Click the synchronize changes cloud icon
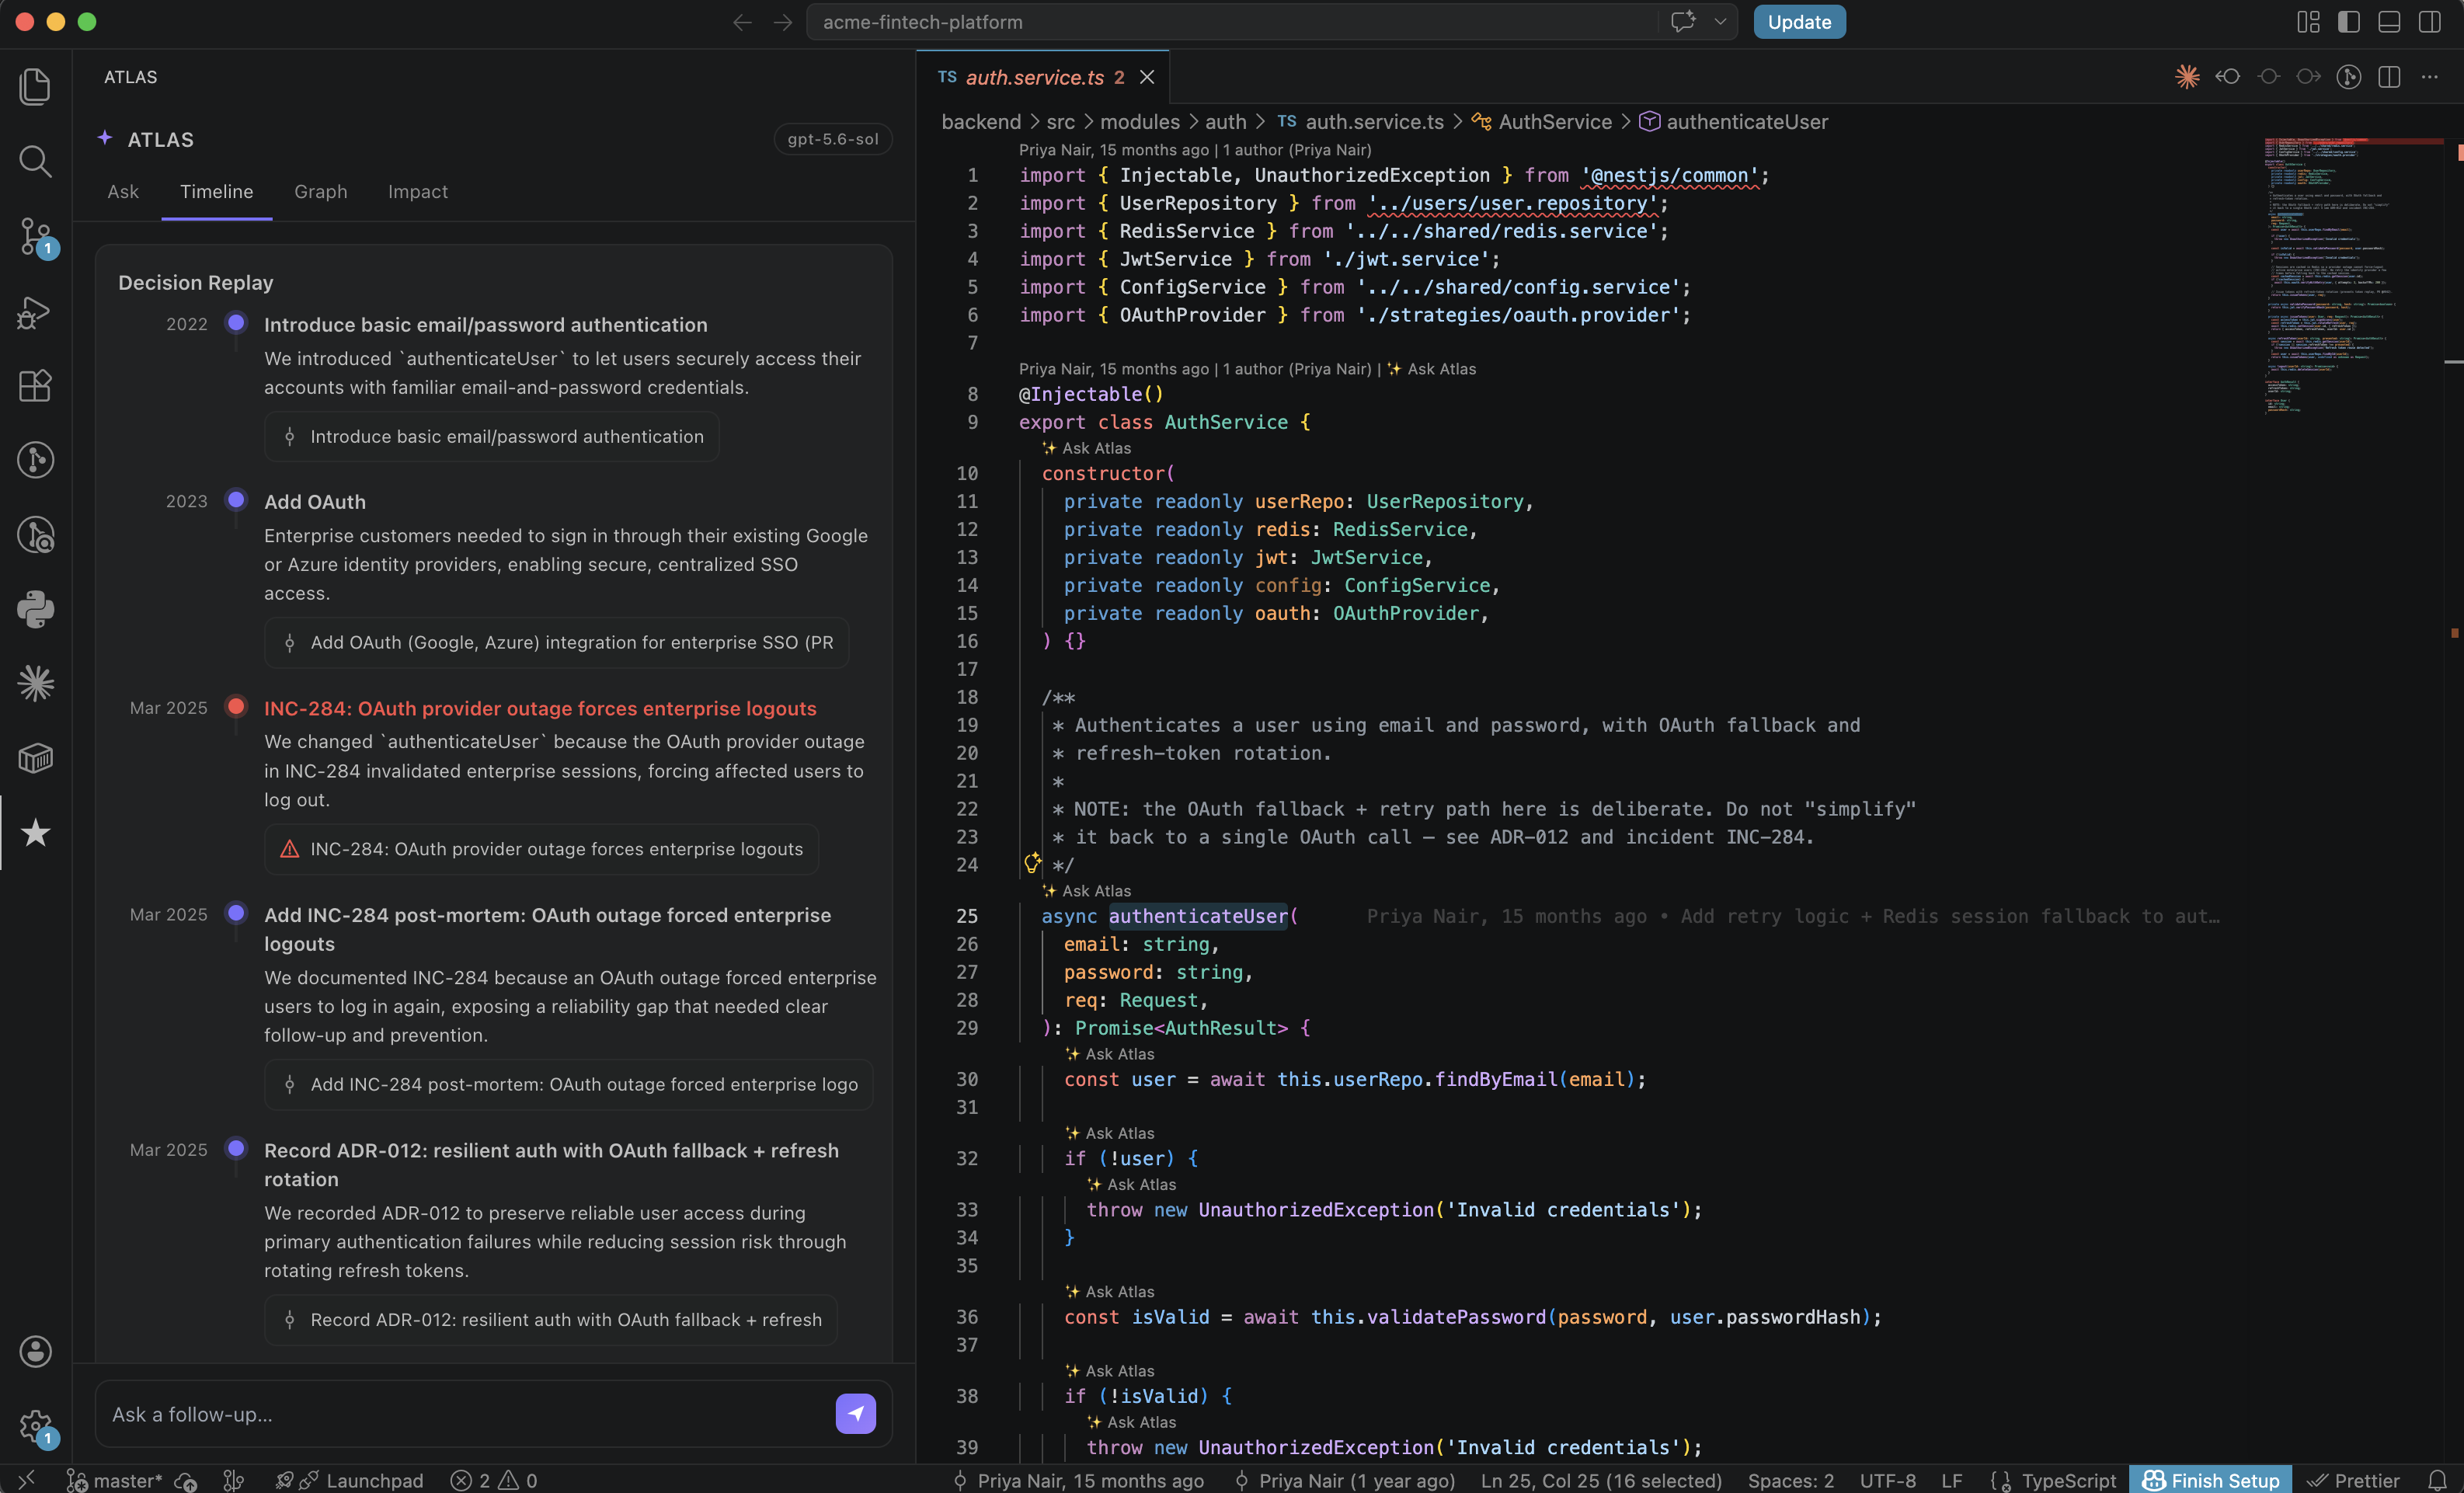This screenshot has height=1493, width=2464. click(185, 1481)
